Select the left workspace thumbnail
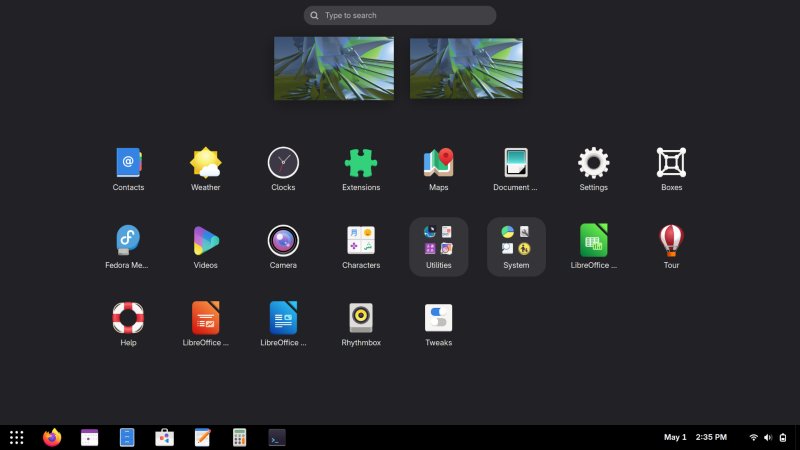 pos(334,68)
